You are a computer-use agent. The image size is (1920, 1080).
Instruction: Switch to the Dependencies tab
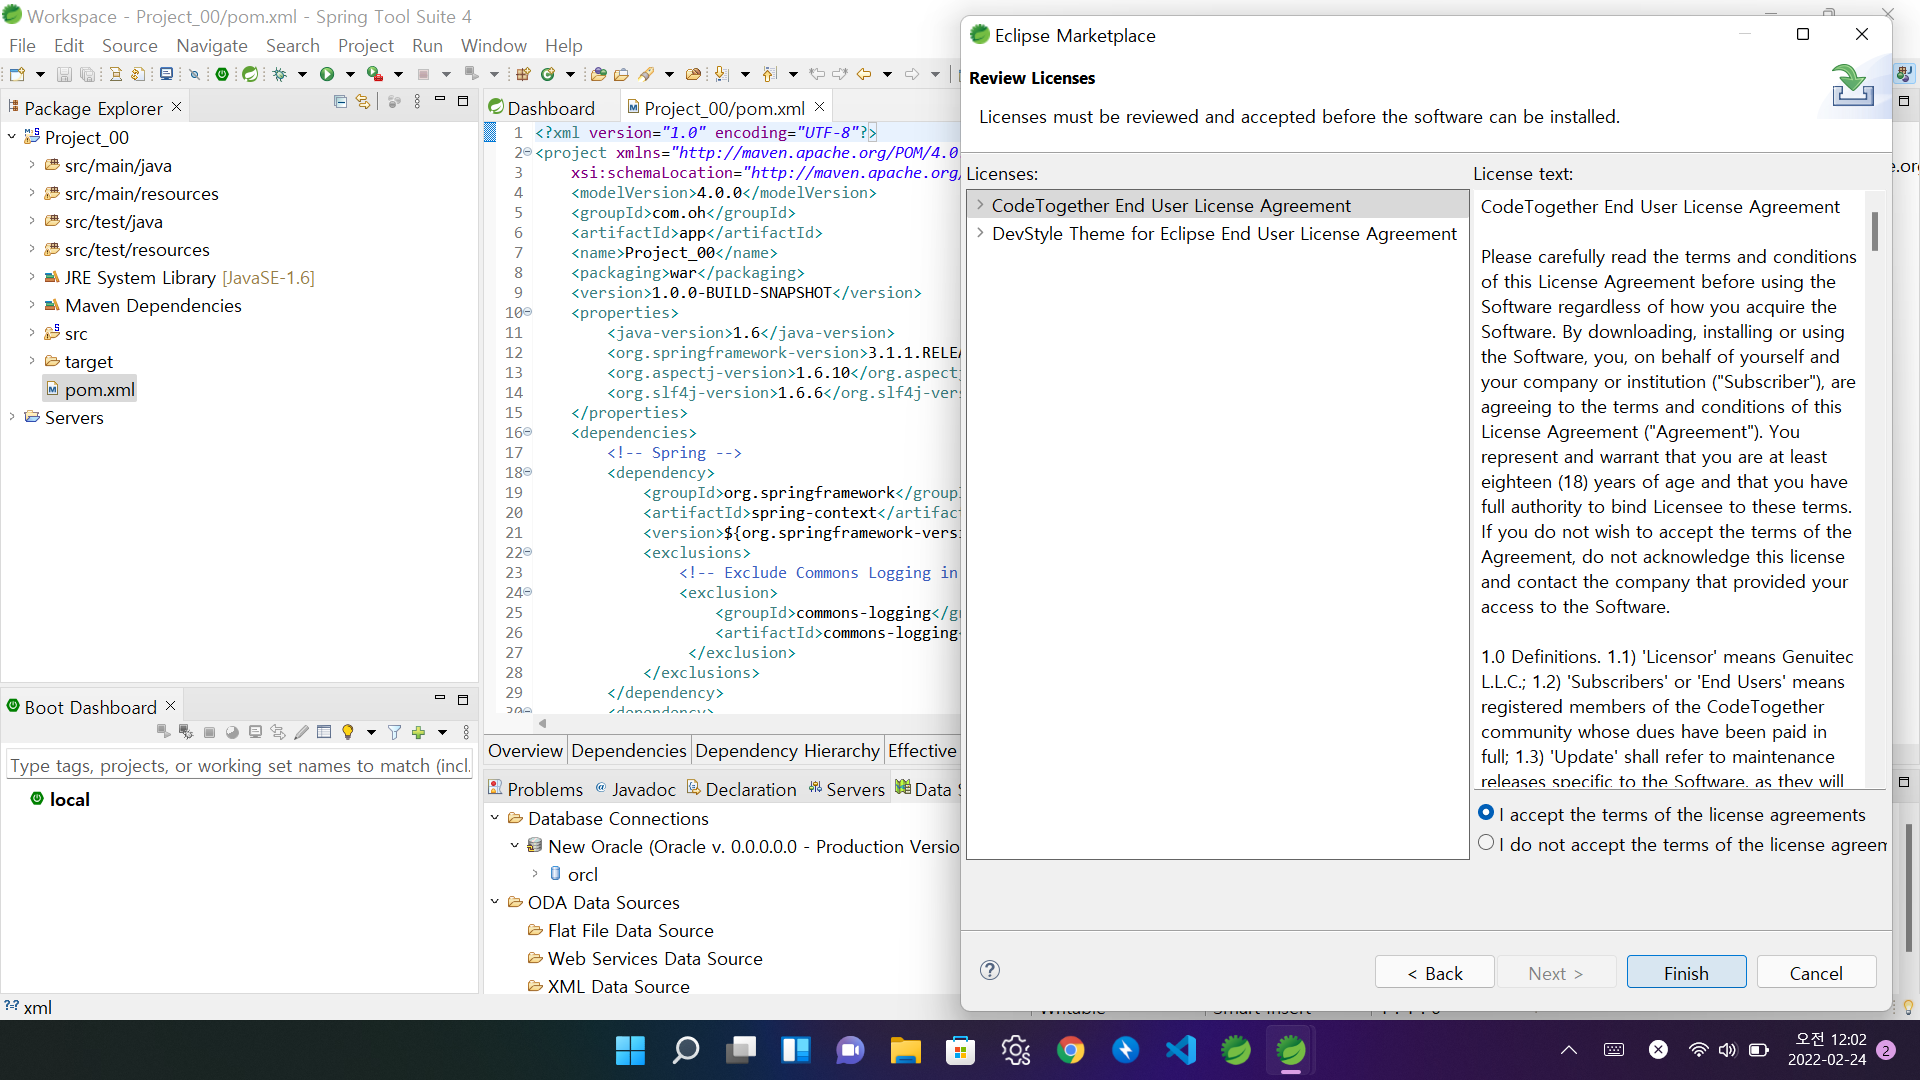(628, 751)
